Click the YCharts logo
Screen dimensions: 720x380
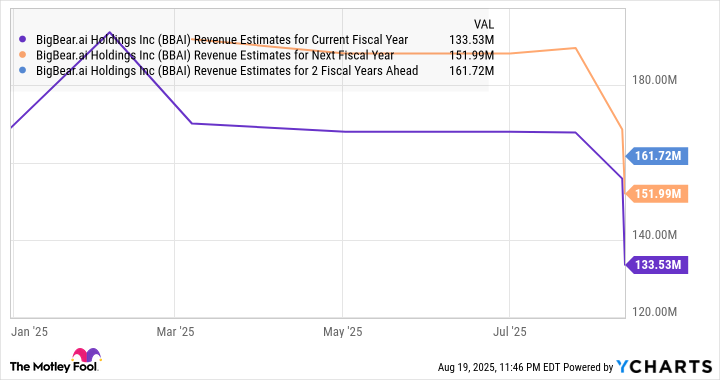pyautogui.click(x=664, y=367)
